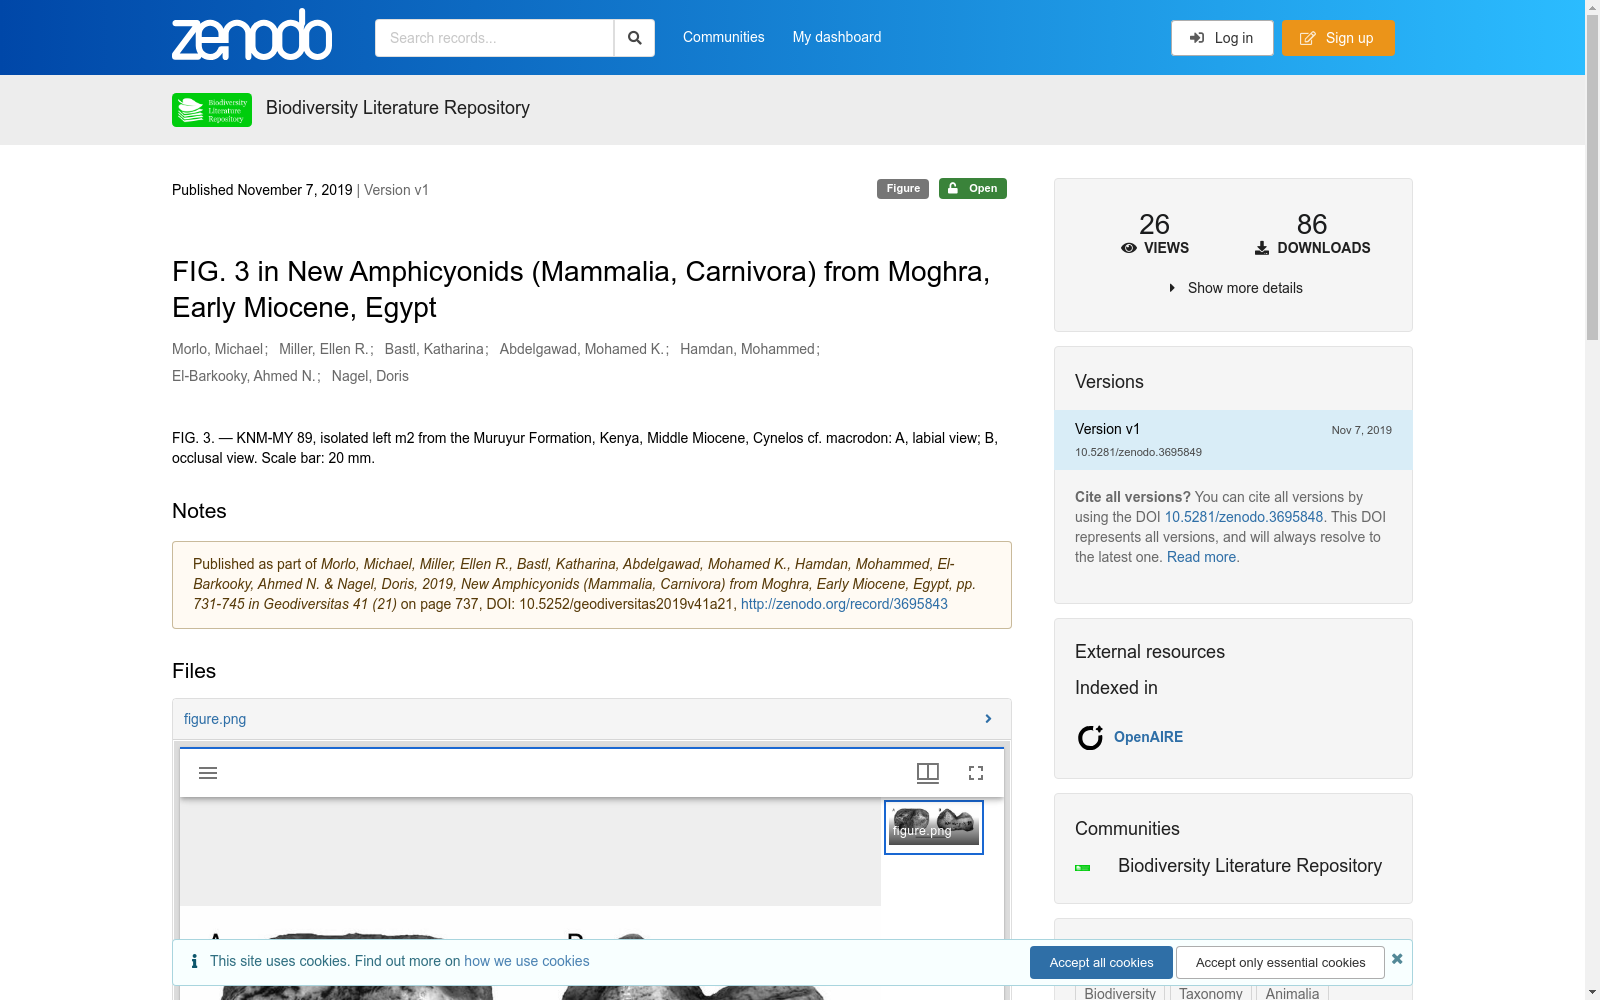
Task: Click the Published November 7, 2019 text
Action: (262, 190)
